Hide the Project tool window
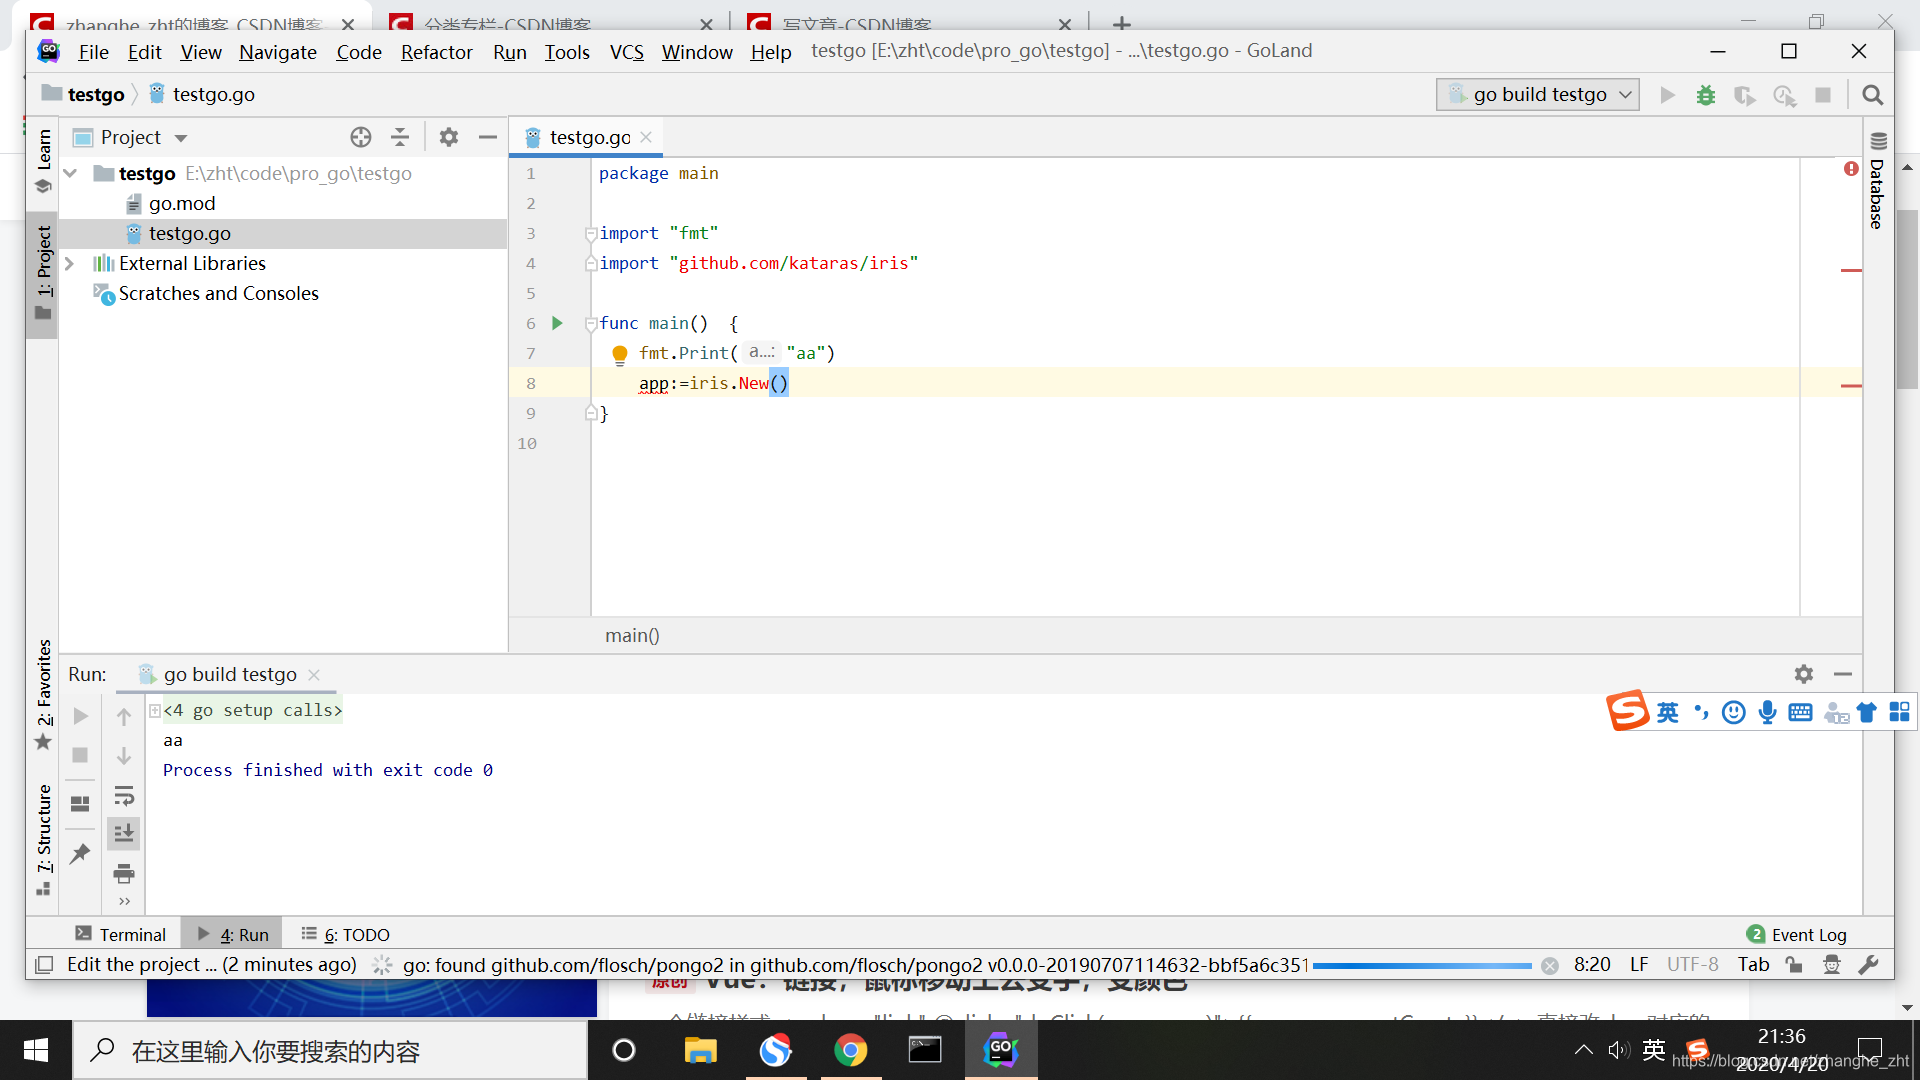Image resolution: width=1920 pixels, height=1080 pixels. tap(488, 137)
